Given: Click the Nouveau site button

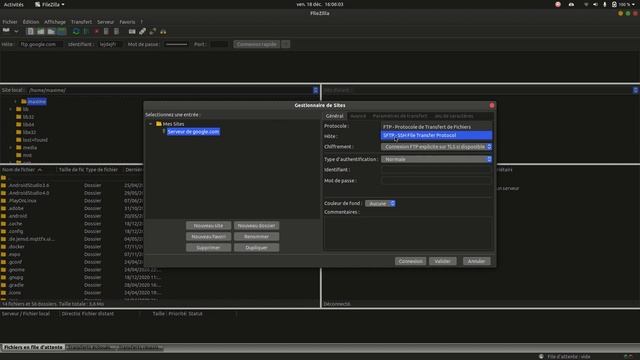Looking at the screenshot, I should coord(208,226).
